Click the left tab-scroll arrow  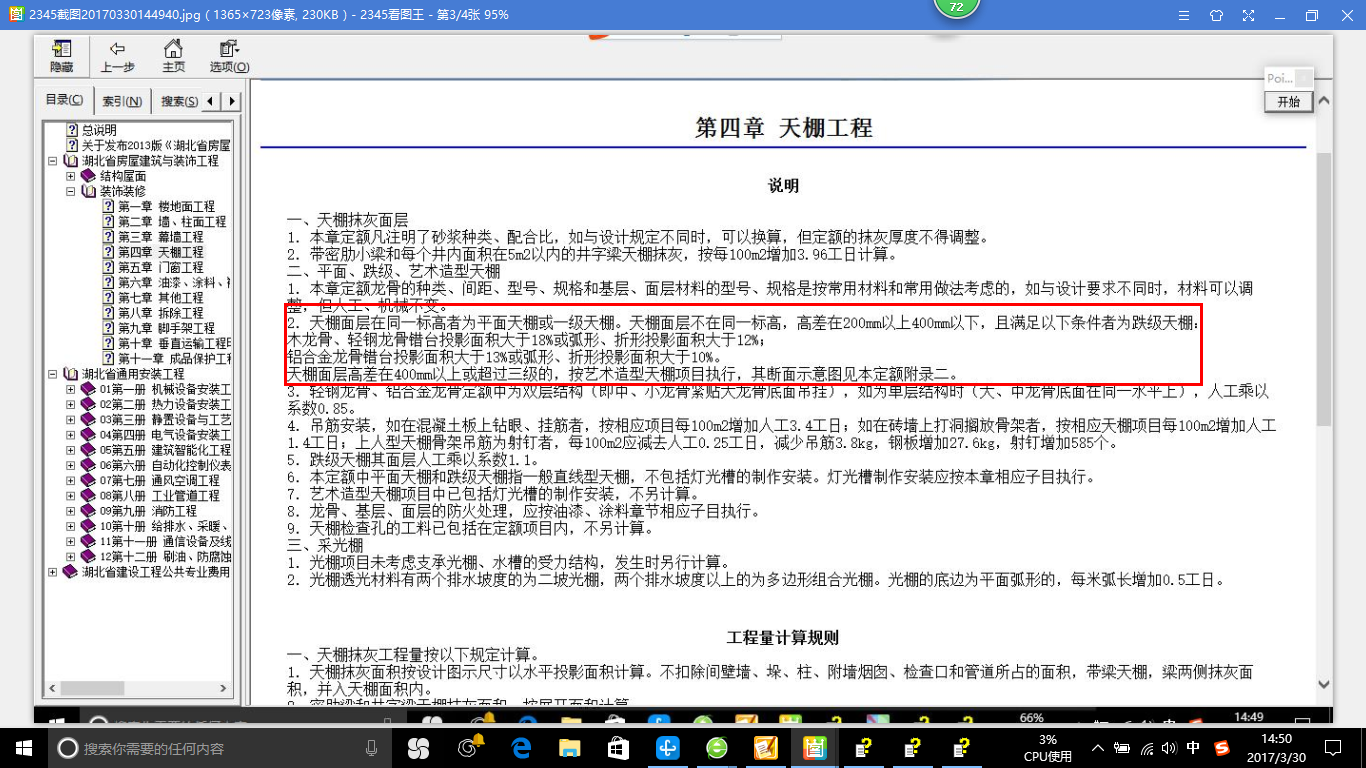pyautogui.click(x=210, y=101)
